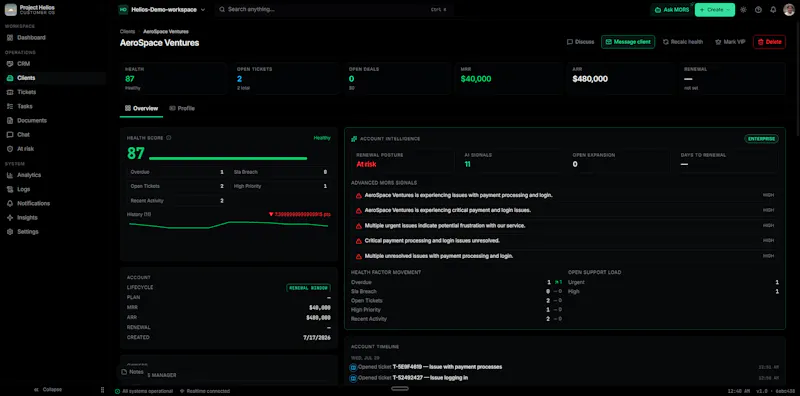Click the Account Intelligence panel icon
This screenshot has width=800, height=396.
click(354, 139)
